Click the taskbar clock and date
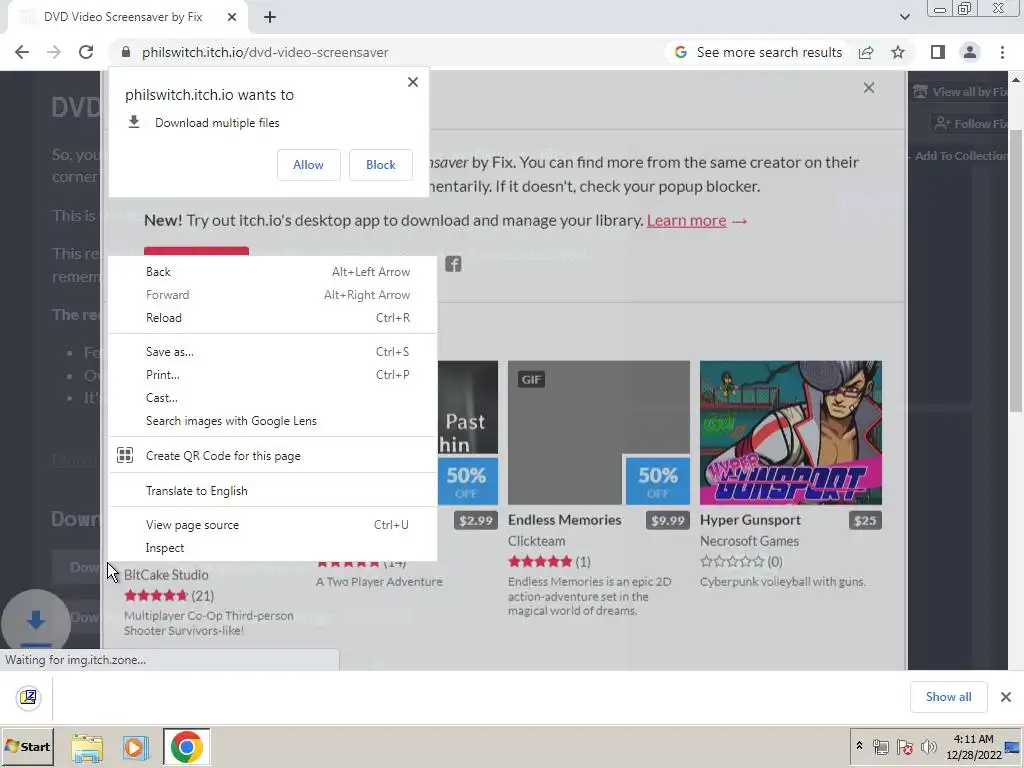The height and width of the screenshot is (768, 1024). tap(974, 747)
